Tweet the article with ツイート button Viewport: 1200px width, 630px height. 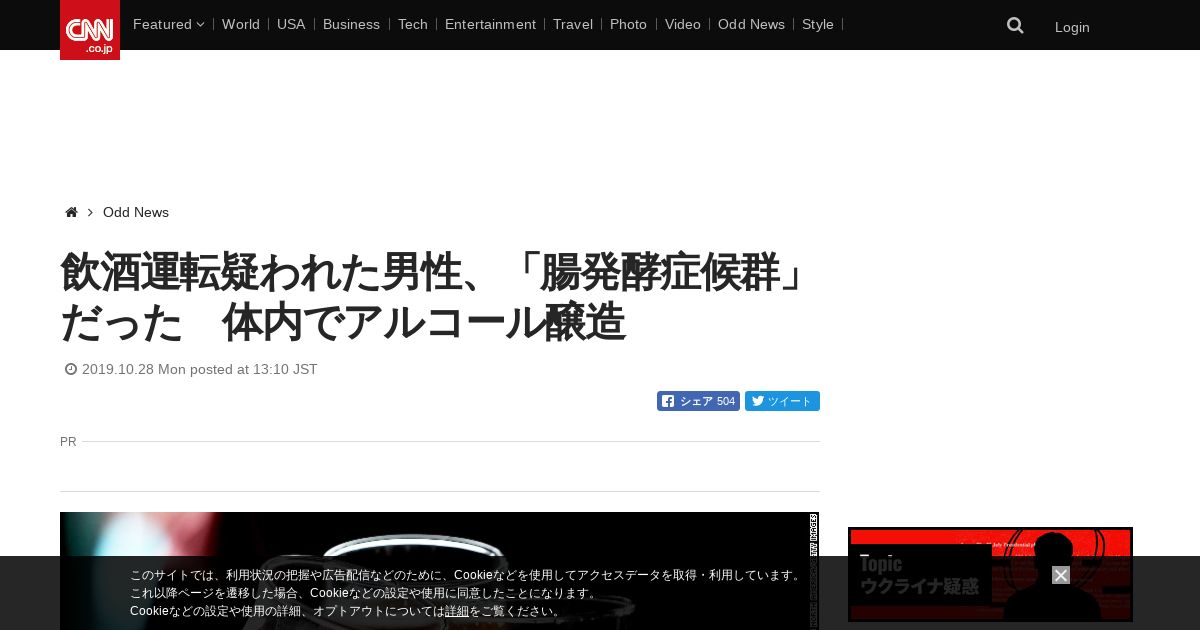pyautogui.click(x=782, y=401)
